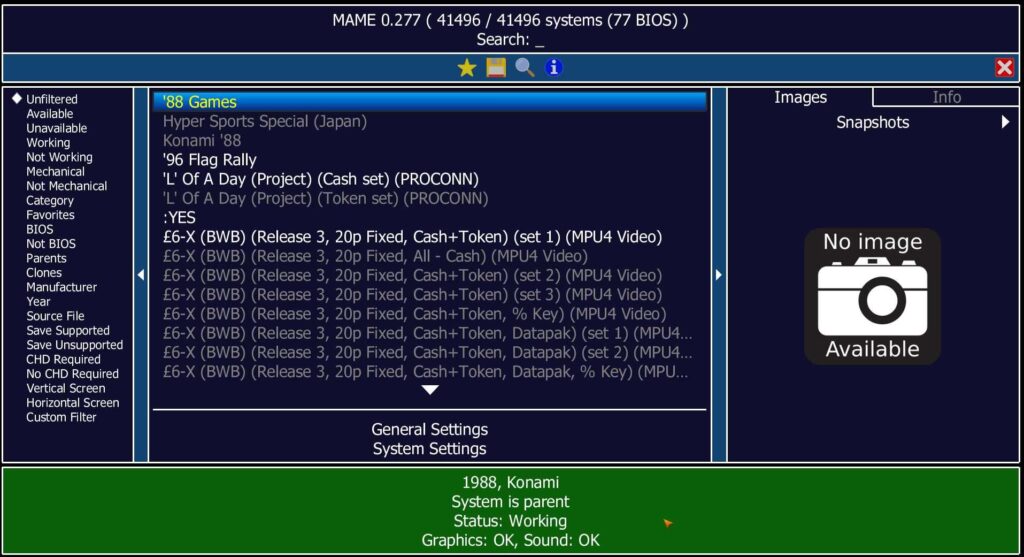Click the red X exit icon
Screen dimensions: 1024x557
(x=1004, y=68)
